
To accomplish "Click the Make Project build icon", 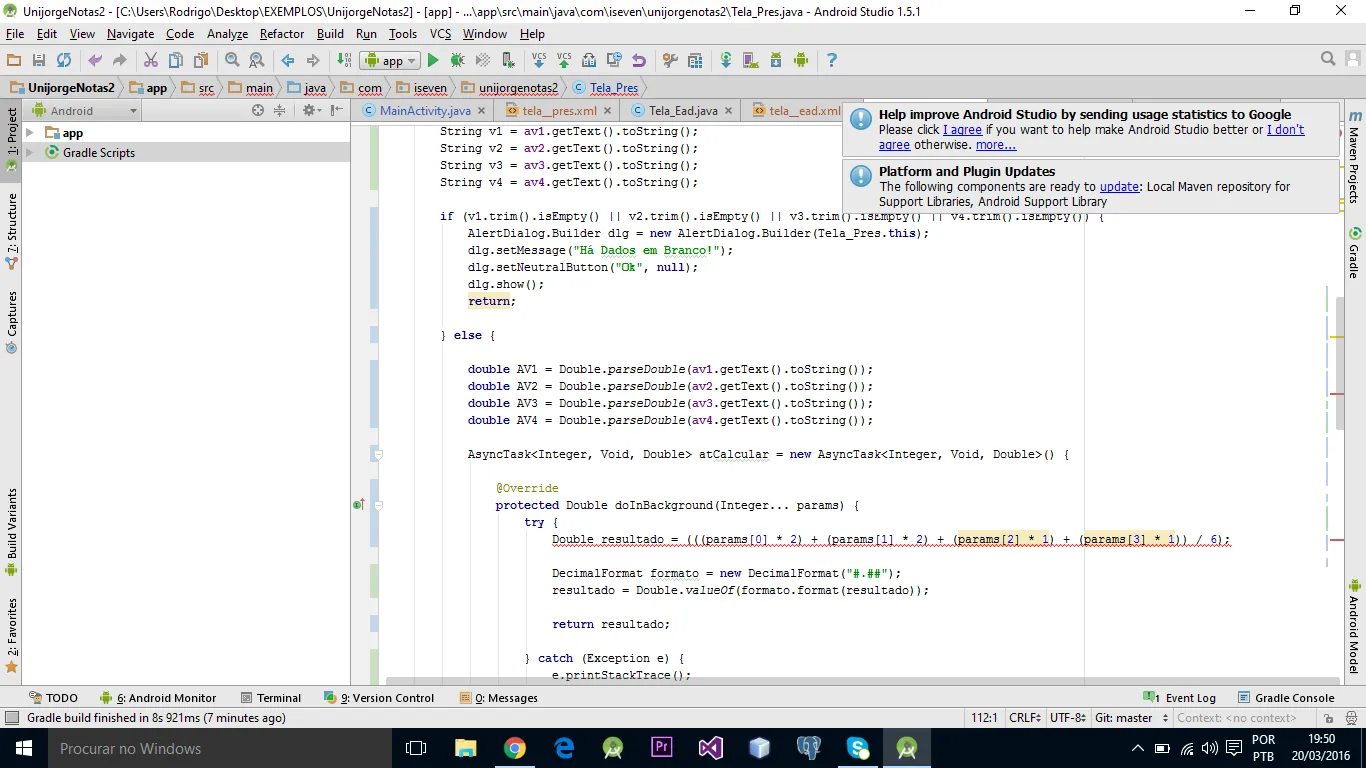I will tap(345, 61).
